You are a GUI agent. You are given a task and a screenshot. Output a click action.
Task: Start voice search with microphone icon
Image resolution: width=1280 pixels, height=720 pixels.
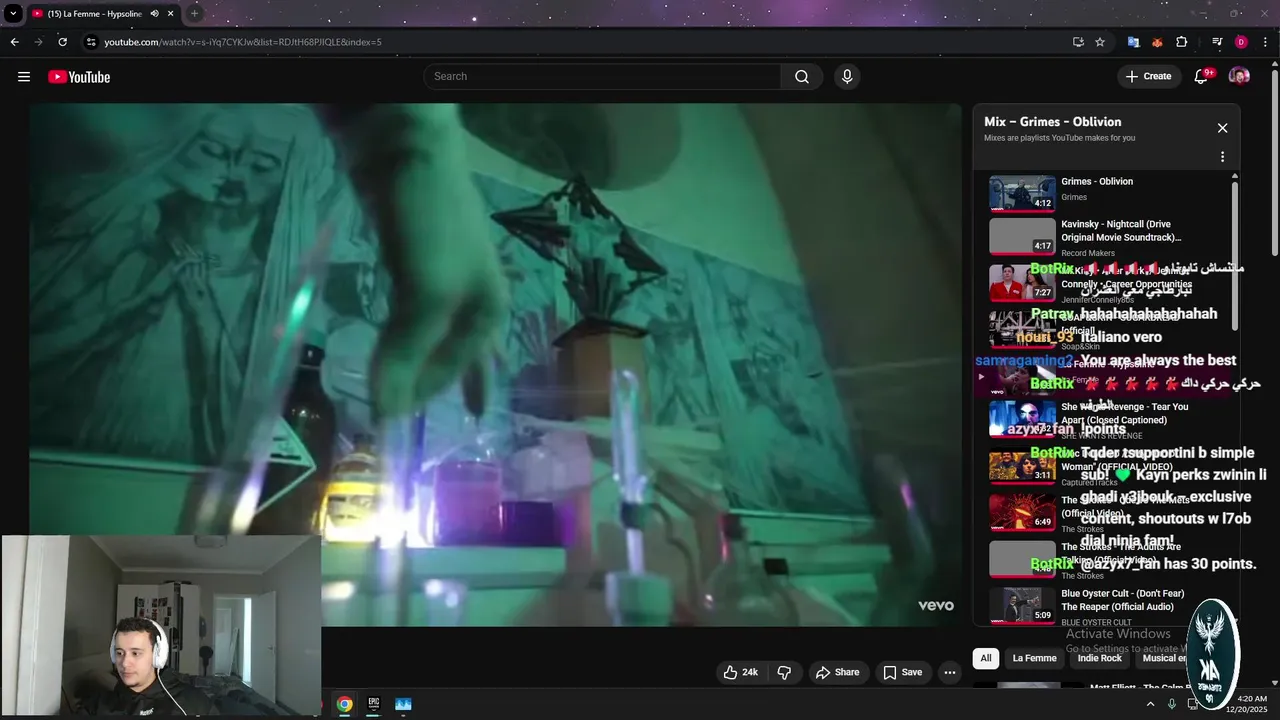point(847,77)
